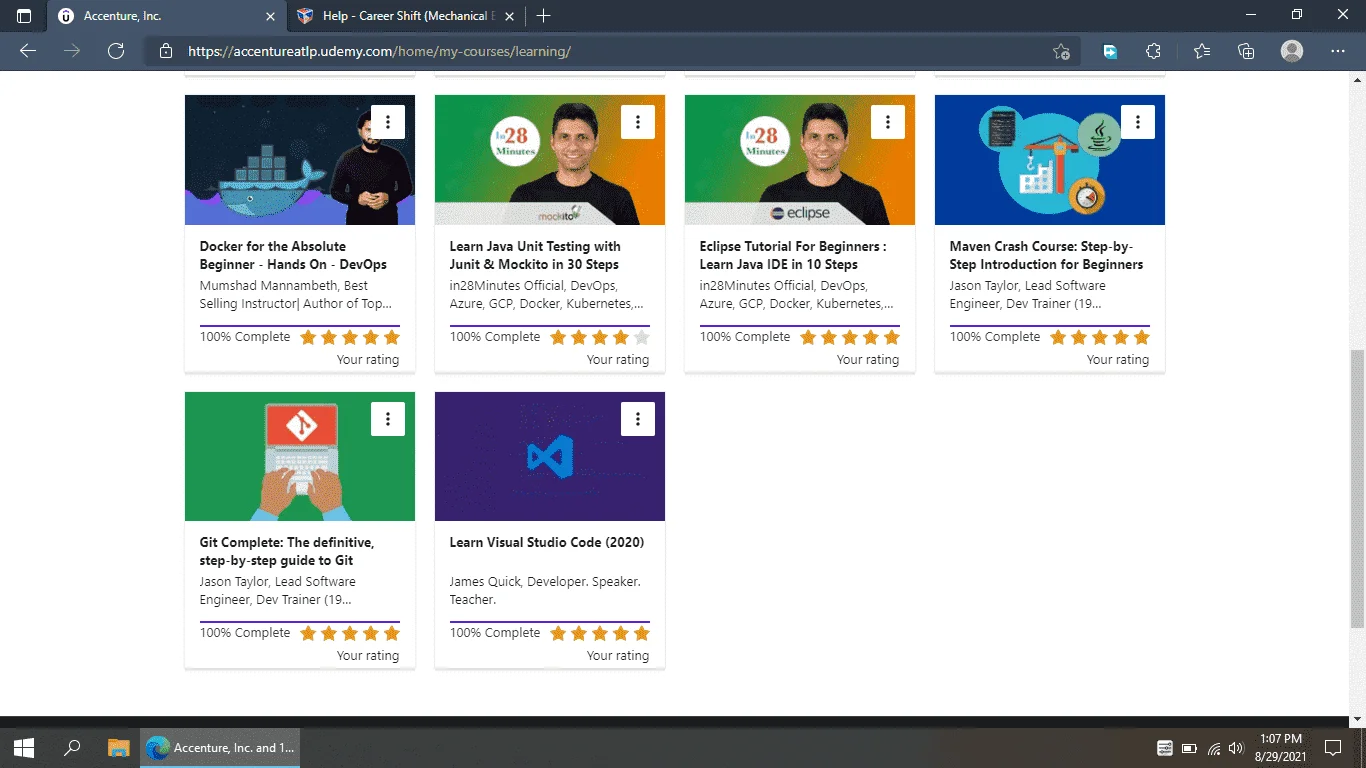The height and width of the screenshot is (768, 1366).
Task: Click the James Quick instructor text
Action: [x=545, y=590]
